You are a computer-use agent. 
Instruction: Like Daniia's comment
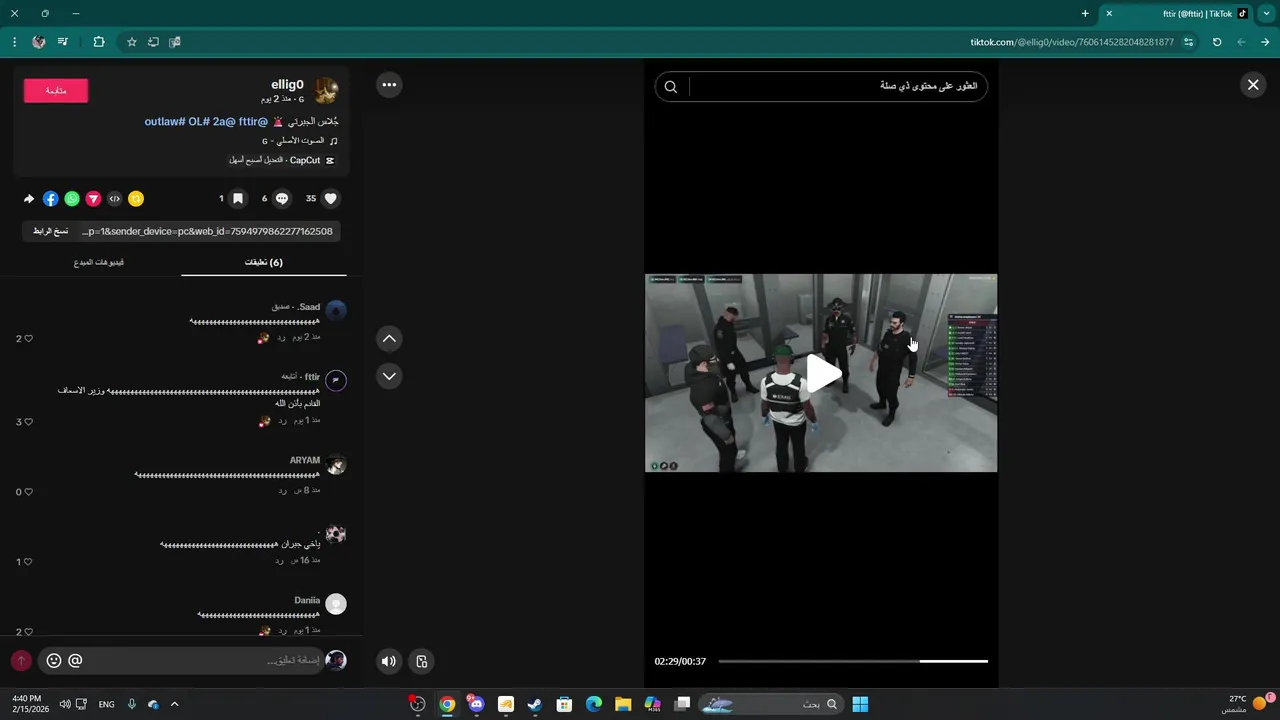[x=28, y=632]
